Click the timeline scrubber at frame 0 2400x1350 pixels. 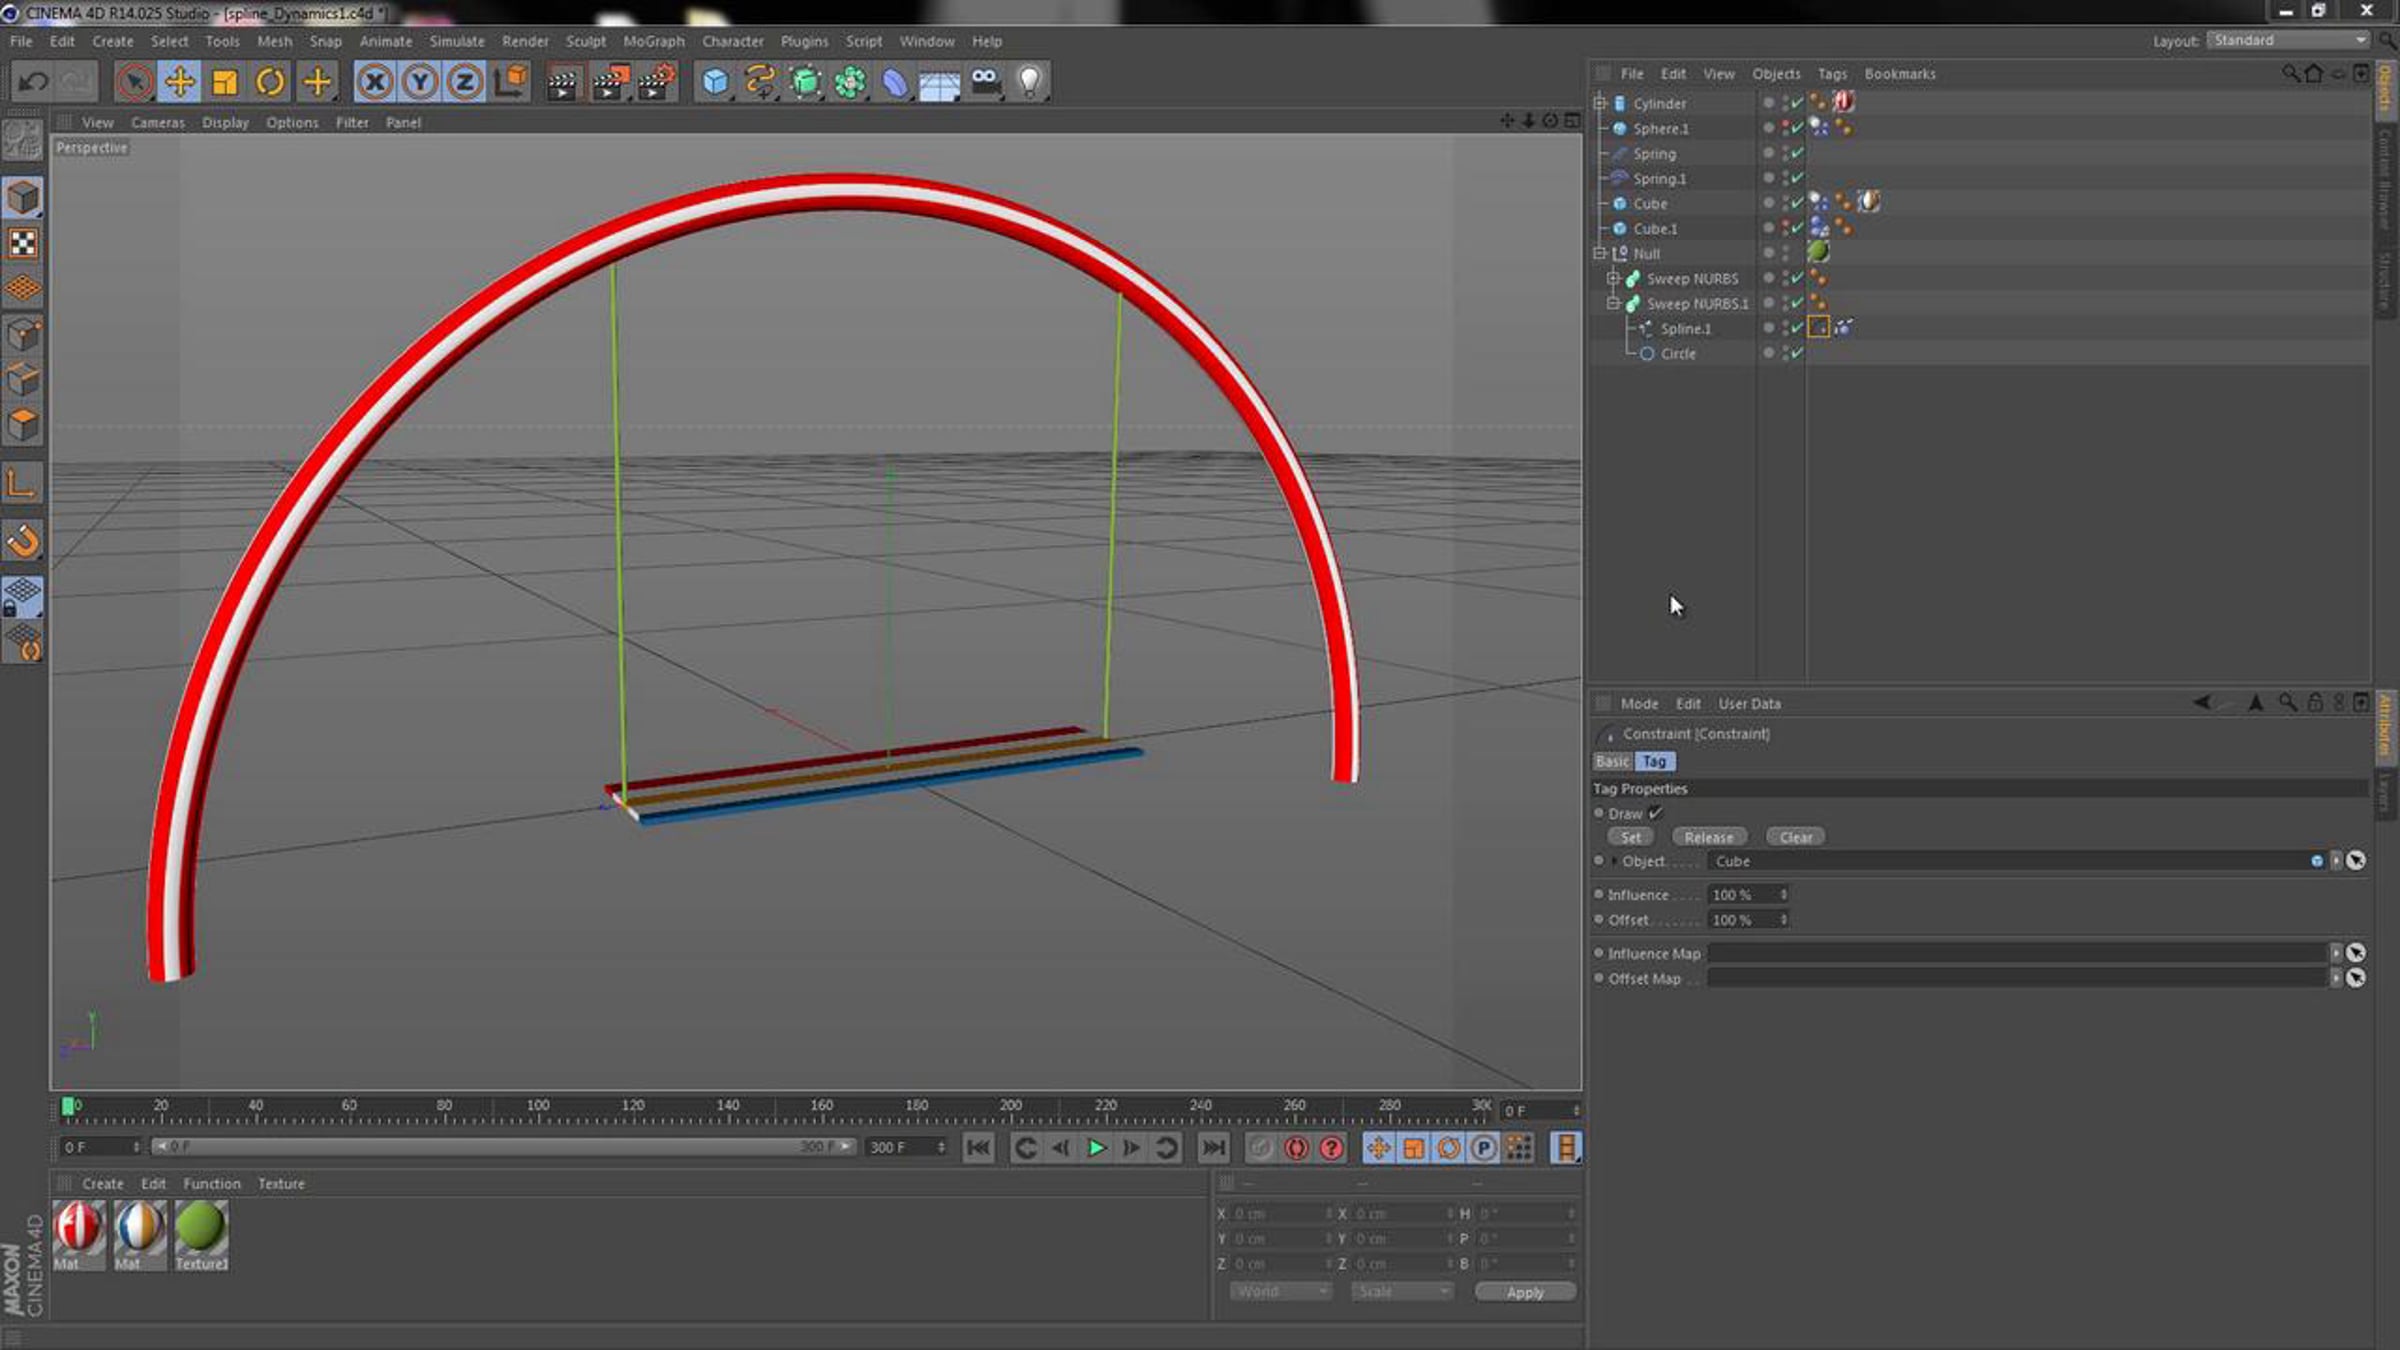click(68, 1106)
